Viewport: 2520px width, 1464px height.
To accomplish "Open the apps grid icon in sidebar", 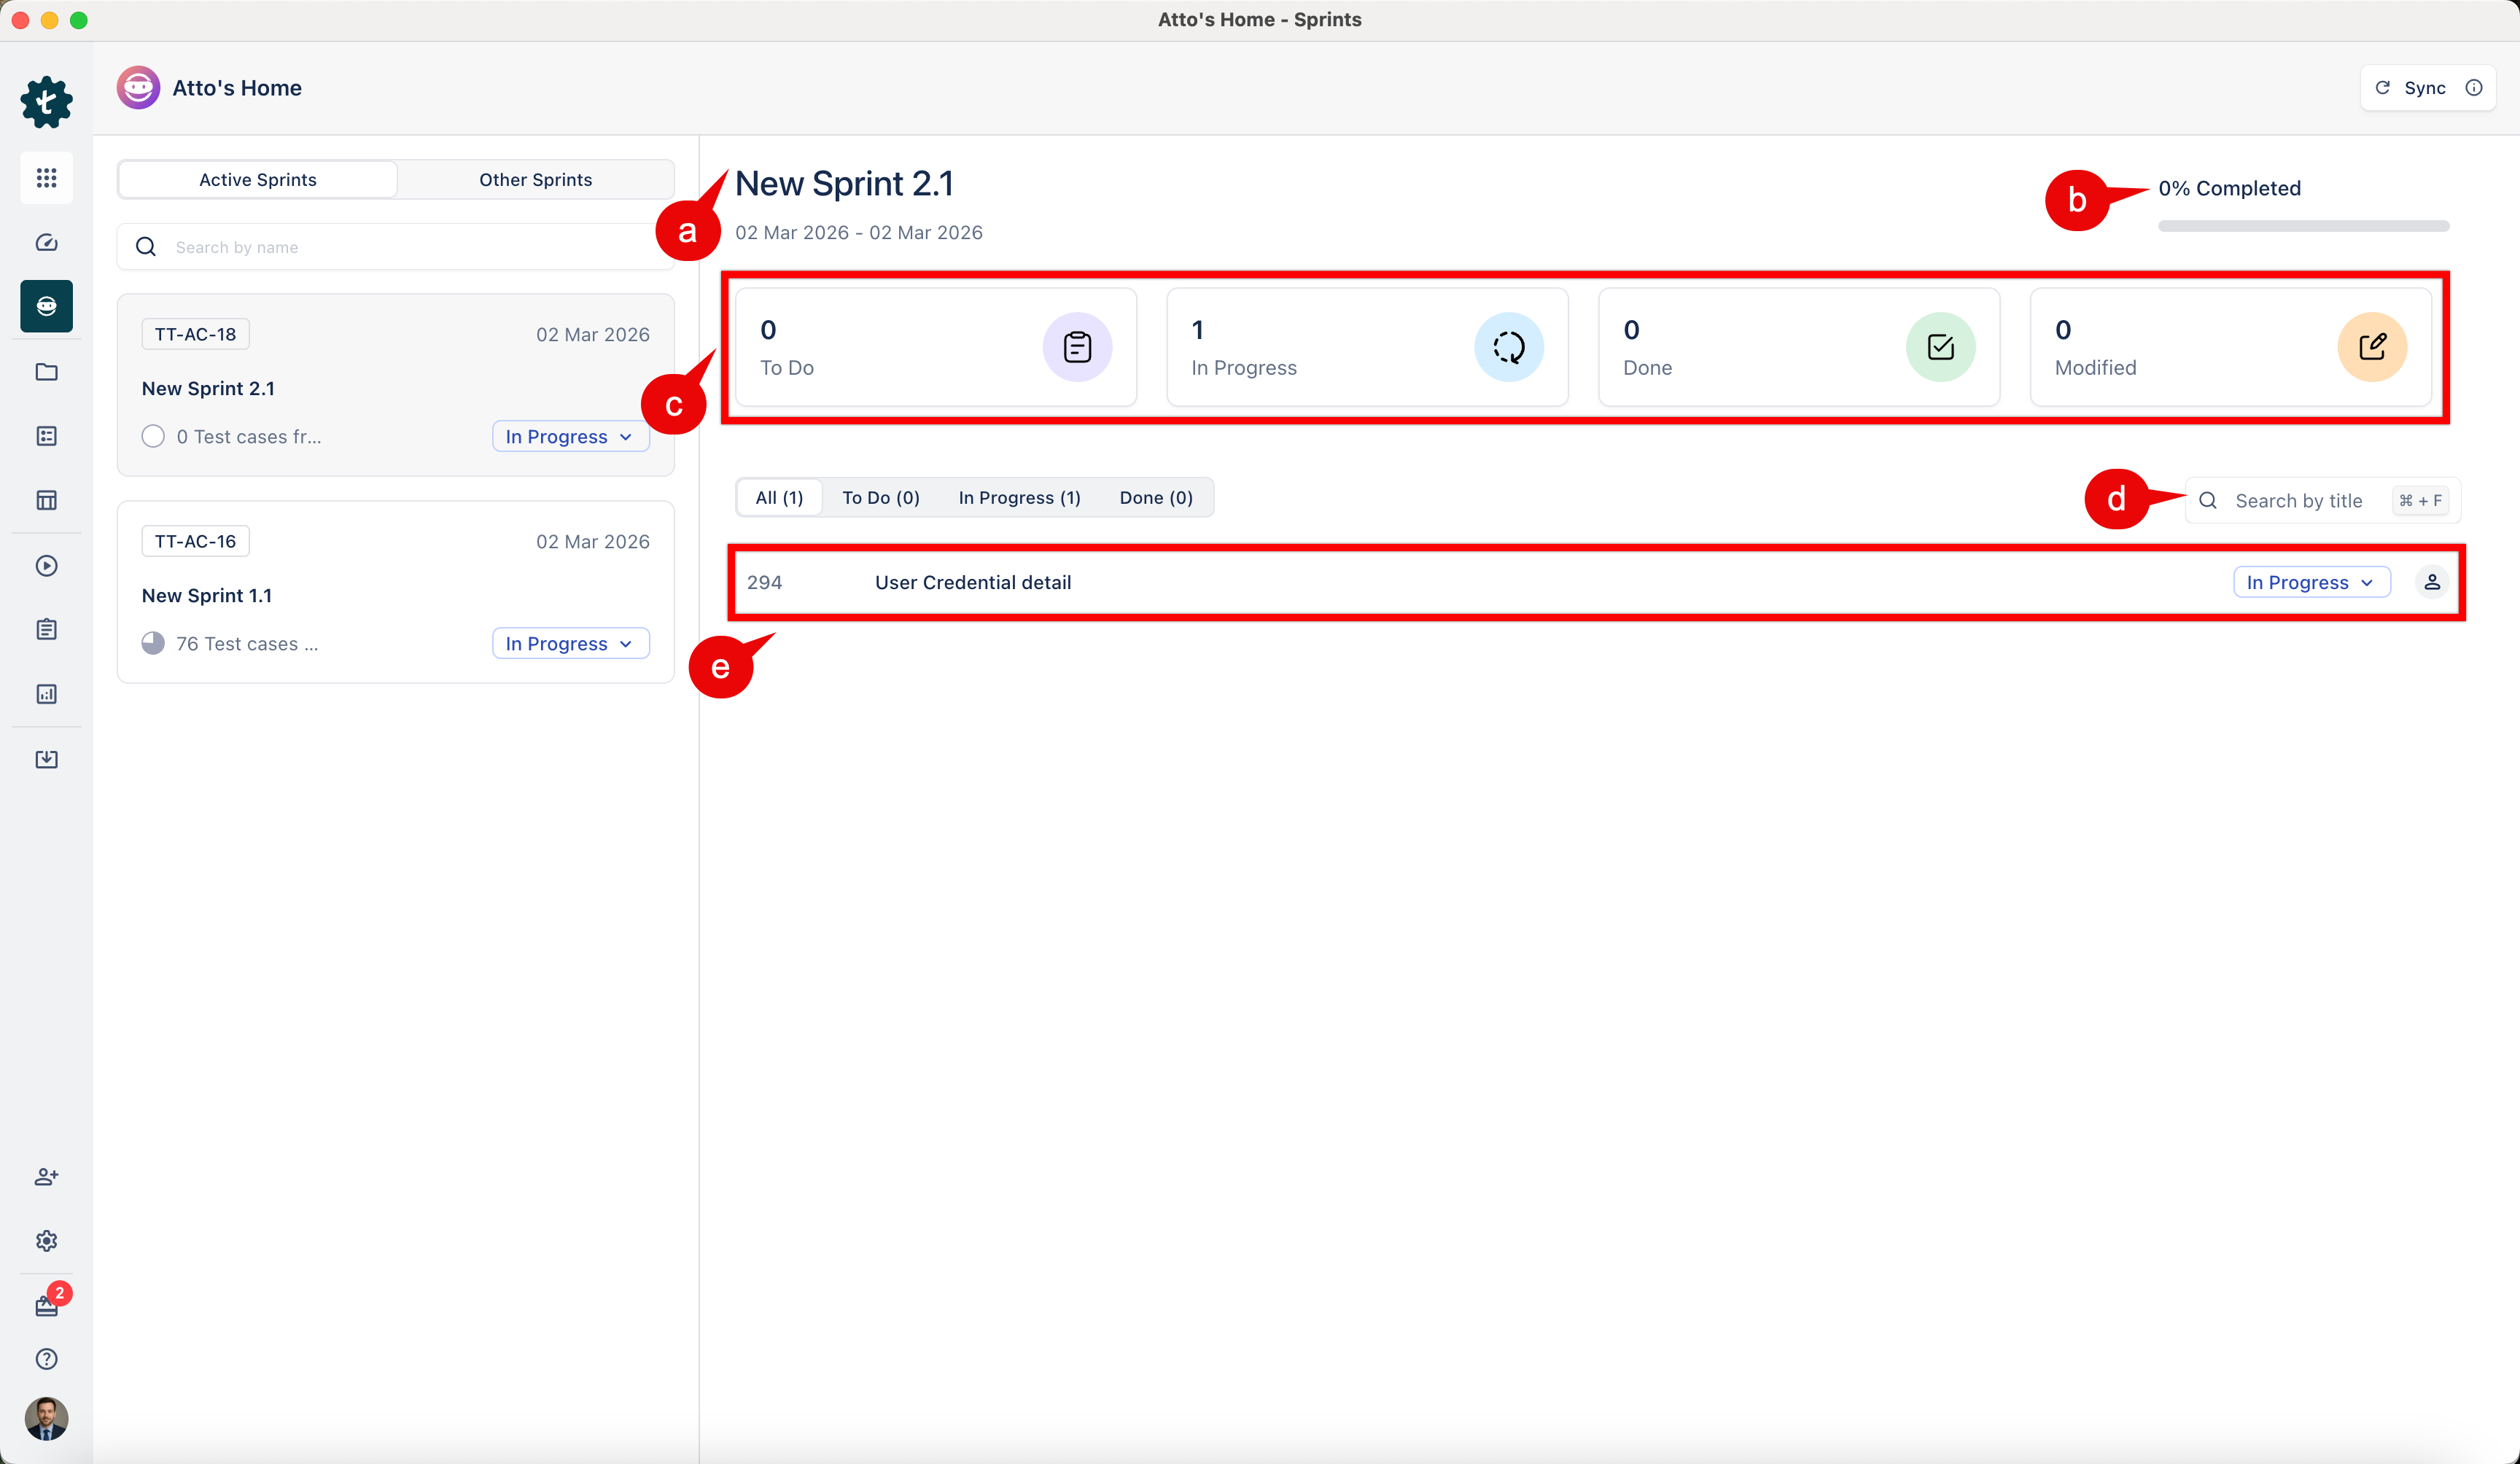I will [x=46, y=178].
